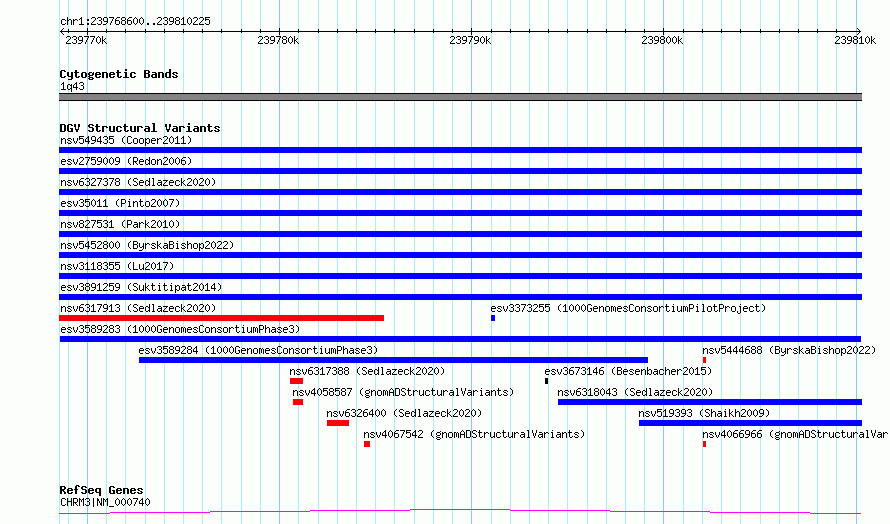Open the nsv6327378 (Sedlazeck2020) variant label

[x=138, y=182]
